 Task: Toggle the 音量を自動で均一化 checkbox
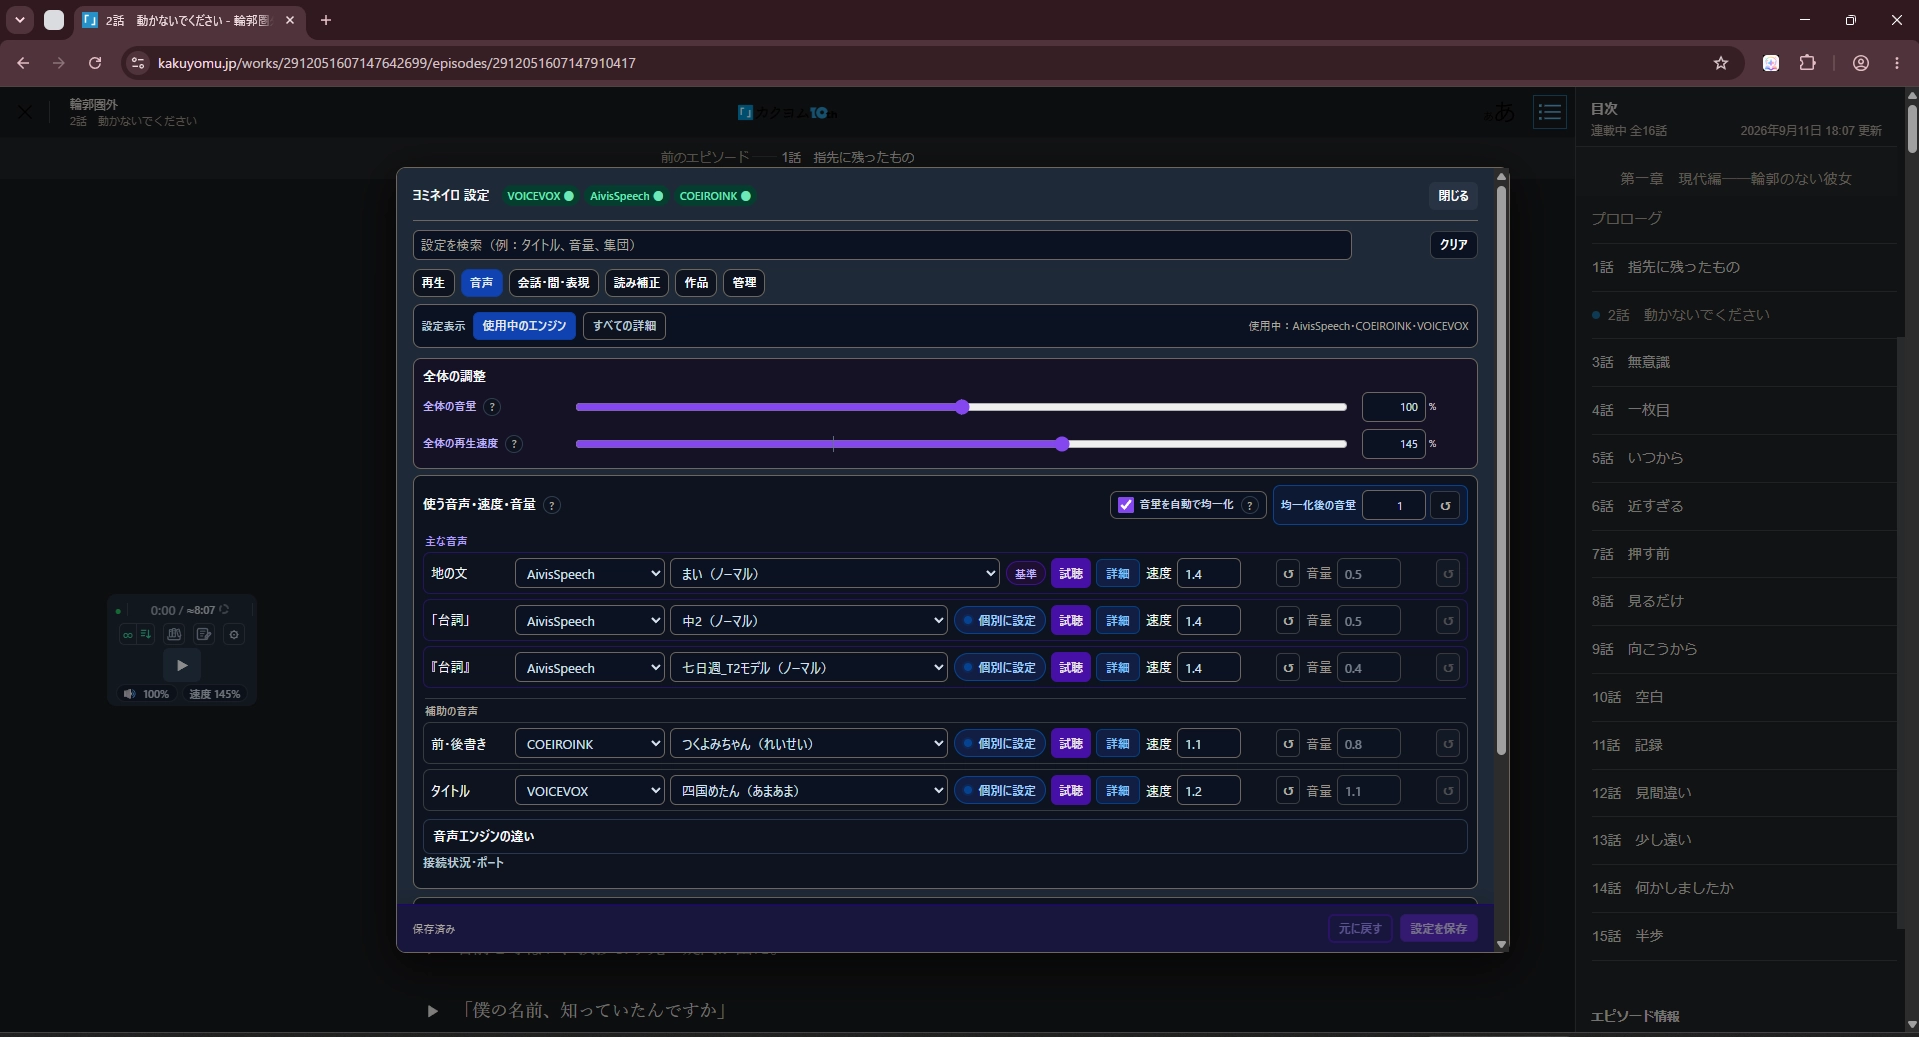1126,505
